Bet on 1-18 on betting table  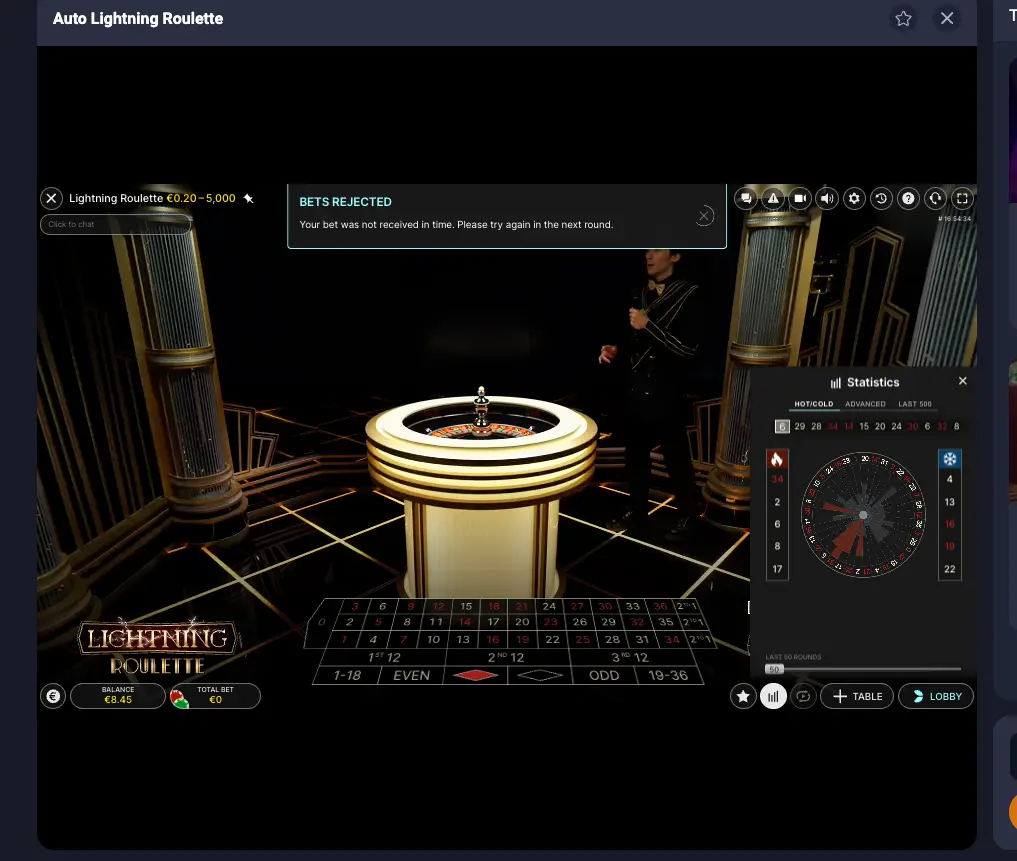pos(347,675)
